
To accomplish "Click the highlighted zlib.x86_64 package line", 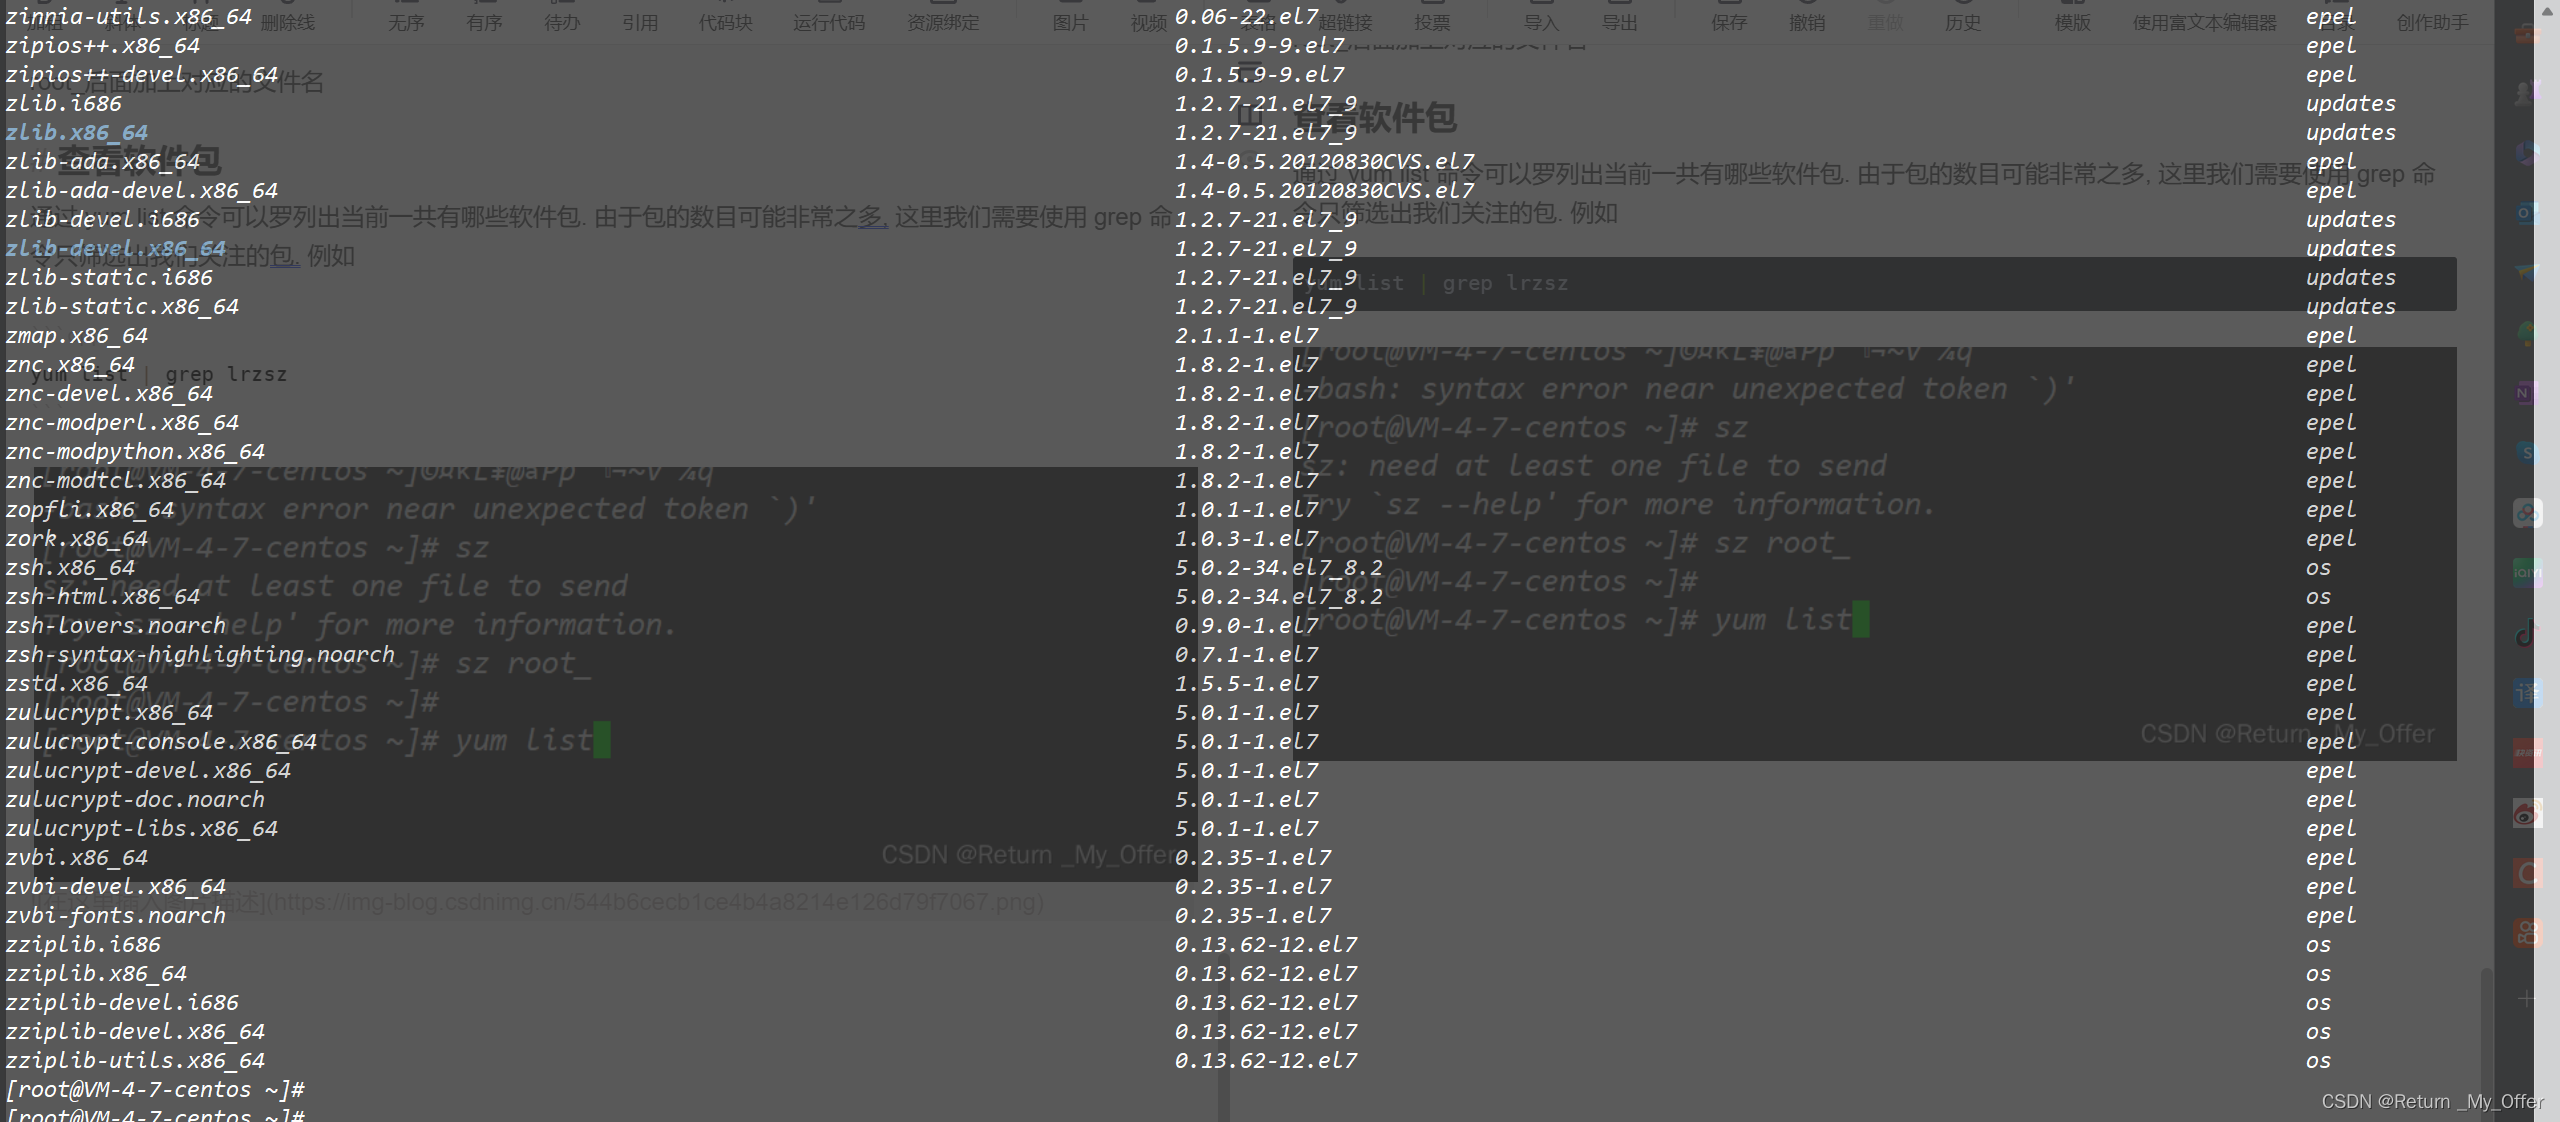I will point(77,132).
